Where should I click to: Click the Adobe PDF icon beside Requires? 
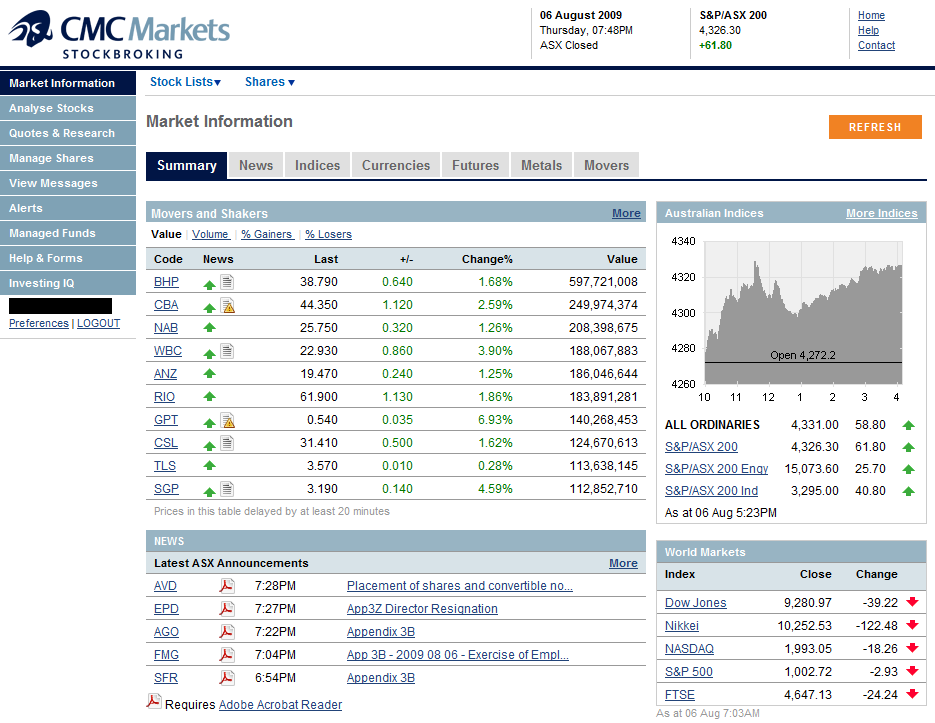pos(154,701)
